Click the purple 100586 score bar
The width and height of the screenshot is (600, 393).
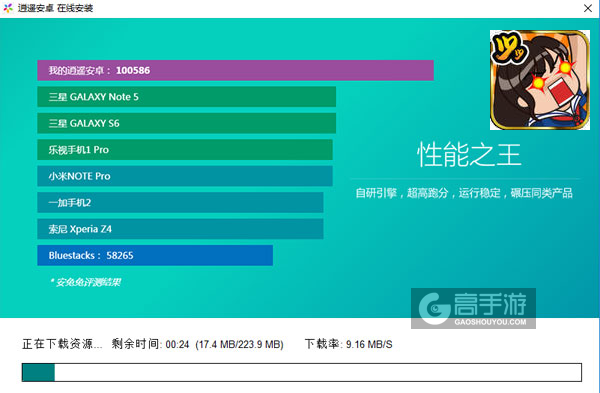click(x=235, y=70)
